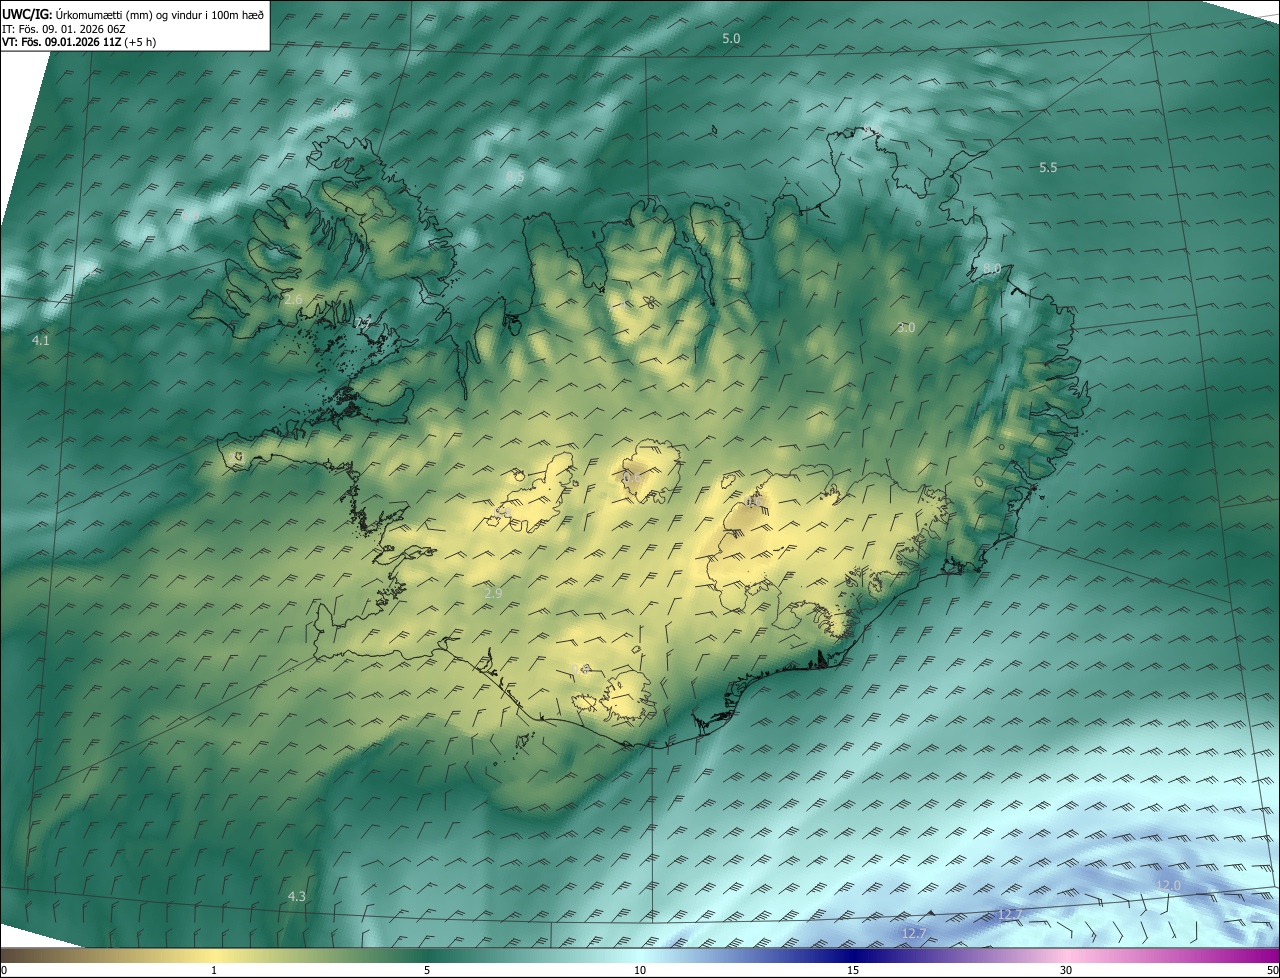Click the '5.5' value label on the map

pyautogui.click(x=1048, y=167)
